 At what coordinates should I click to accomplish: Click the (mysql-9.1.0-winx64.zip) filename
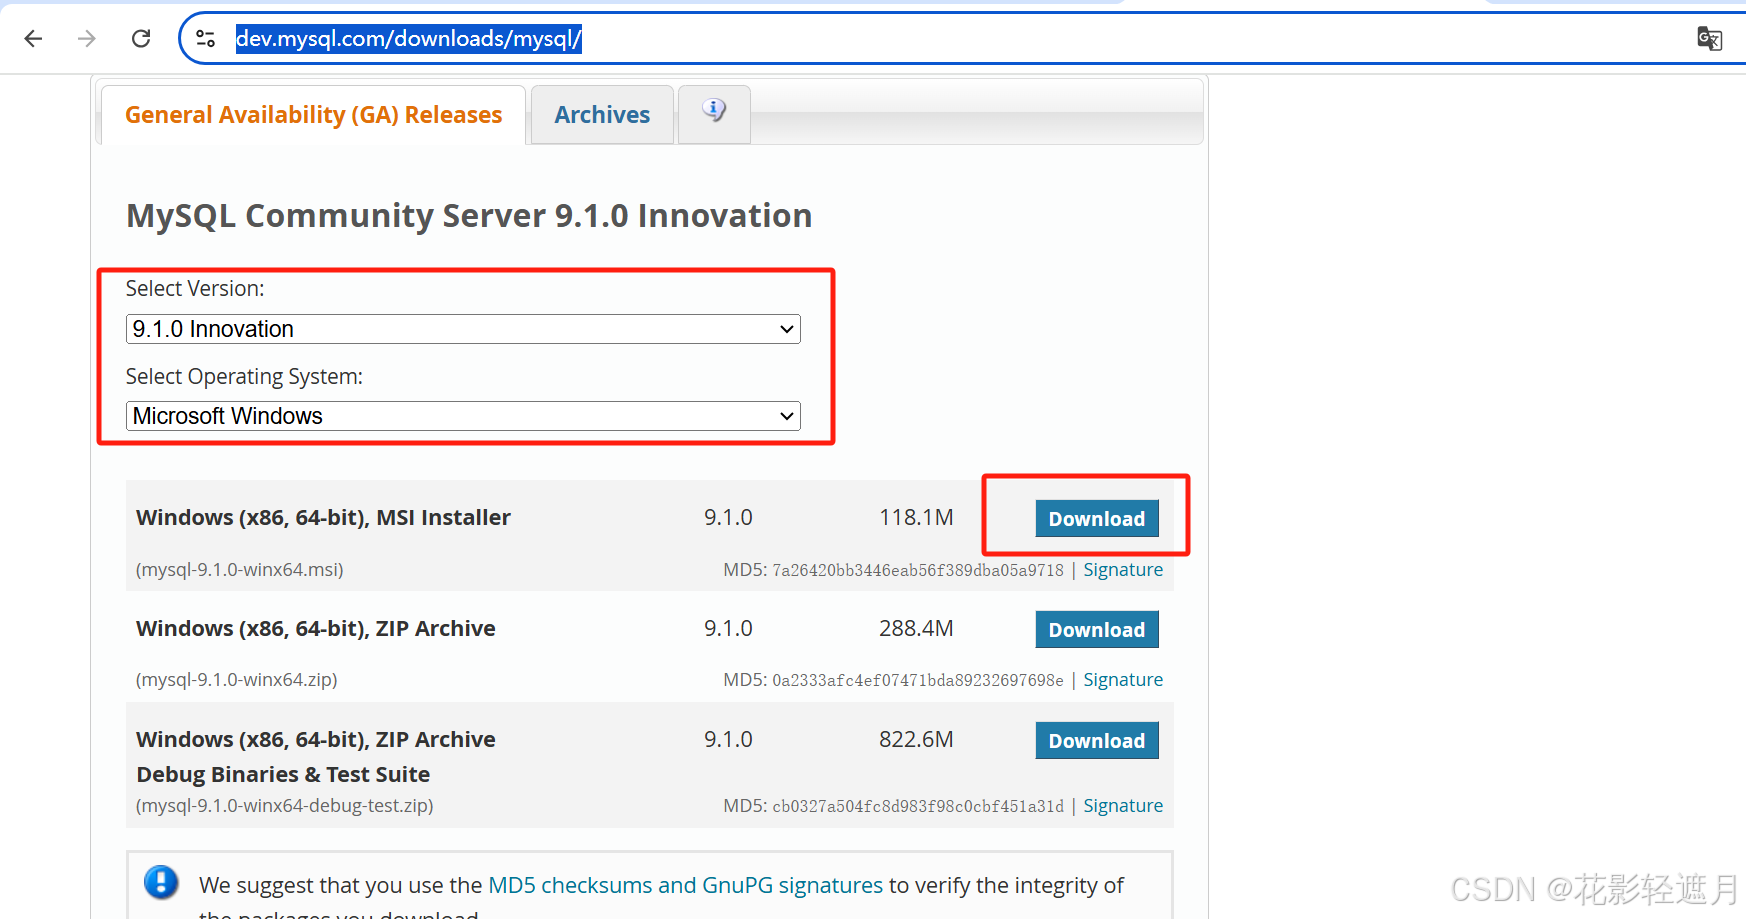(x=236, y=679)
